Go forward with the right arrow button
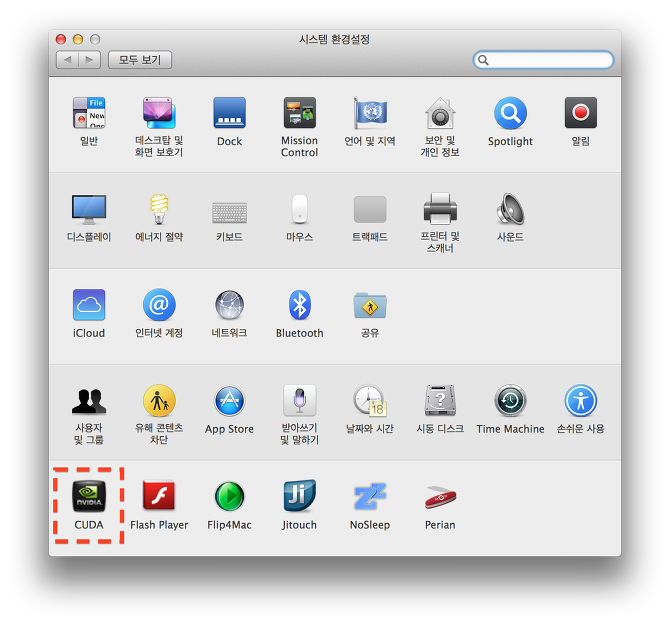The image size is (670, 624). tap(90, 60)
